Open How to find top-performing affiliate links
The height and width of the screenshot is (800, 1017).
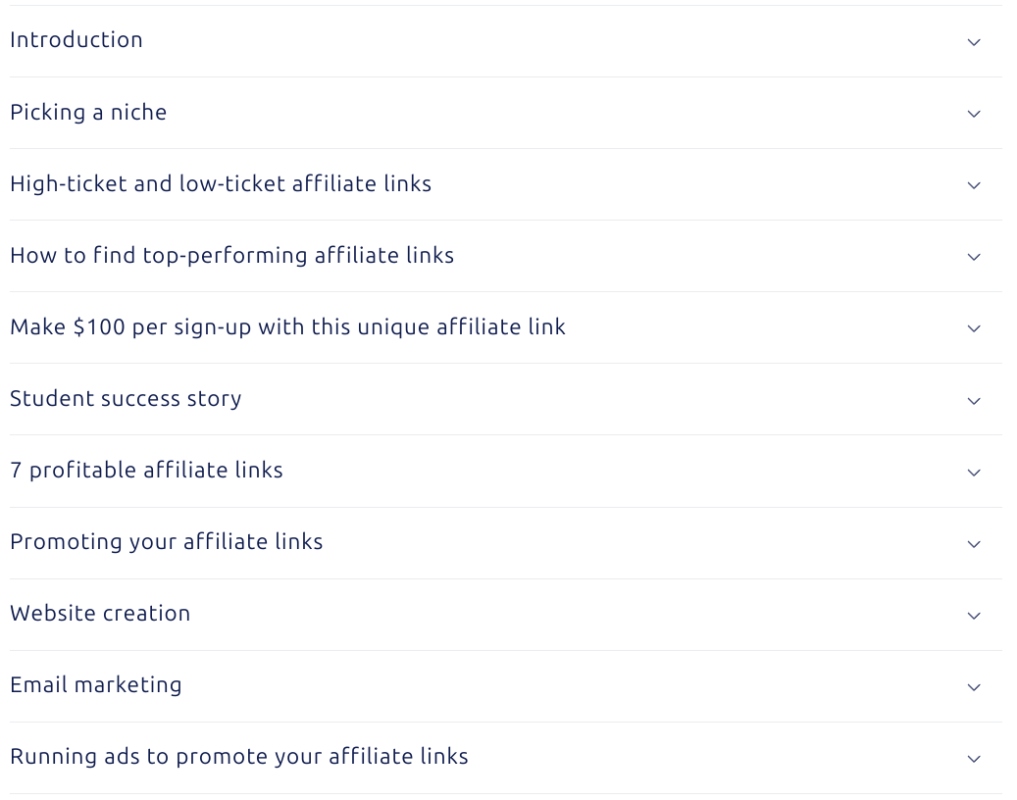pyautogui.click(x=232, y=256)
